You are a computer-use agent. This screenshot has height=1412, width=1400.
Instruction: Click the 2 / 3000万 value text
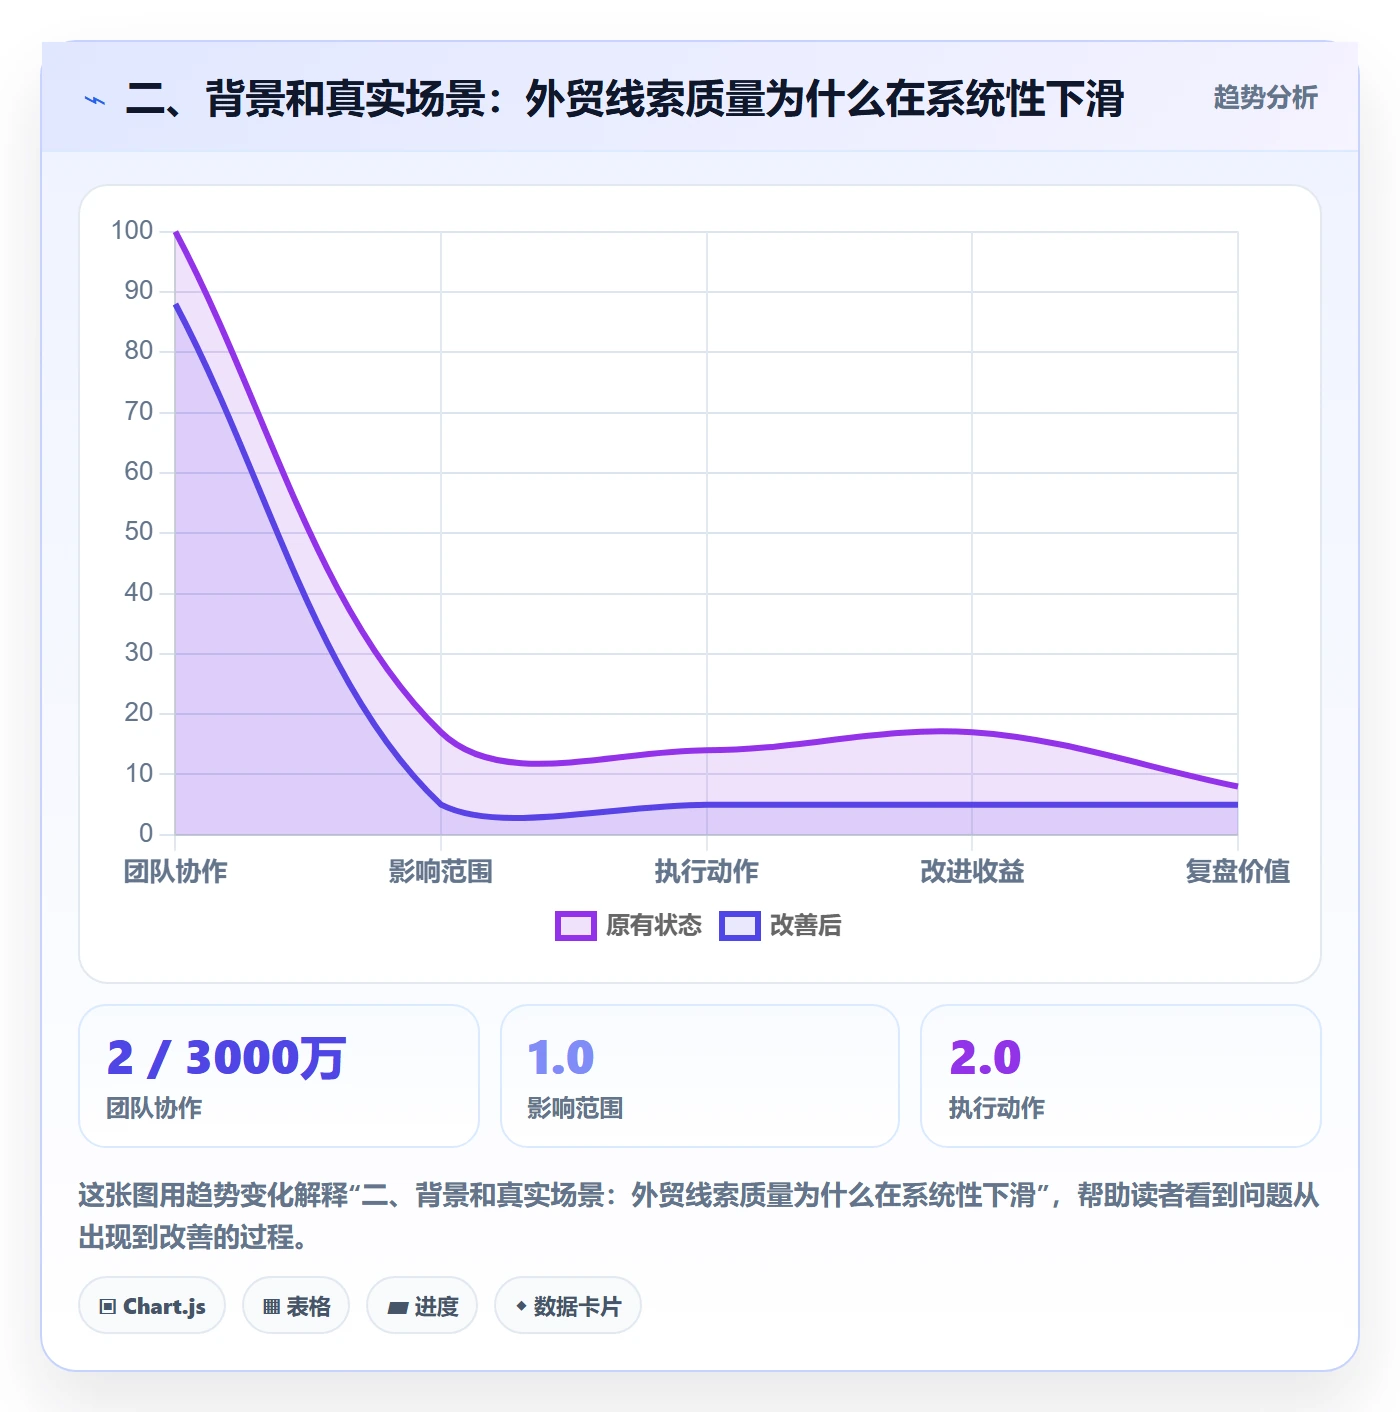click(226, 1058)
